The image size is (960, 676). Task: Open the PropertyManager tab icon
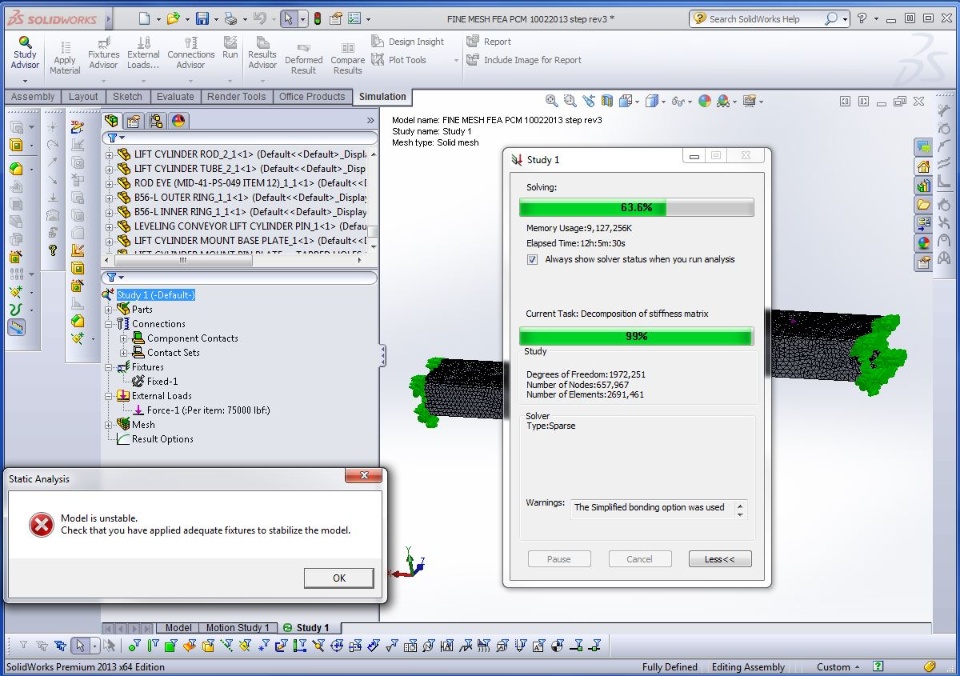pos(133,121)
